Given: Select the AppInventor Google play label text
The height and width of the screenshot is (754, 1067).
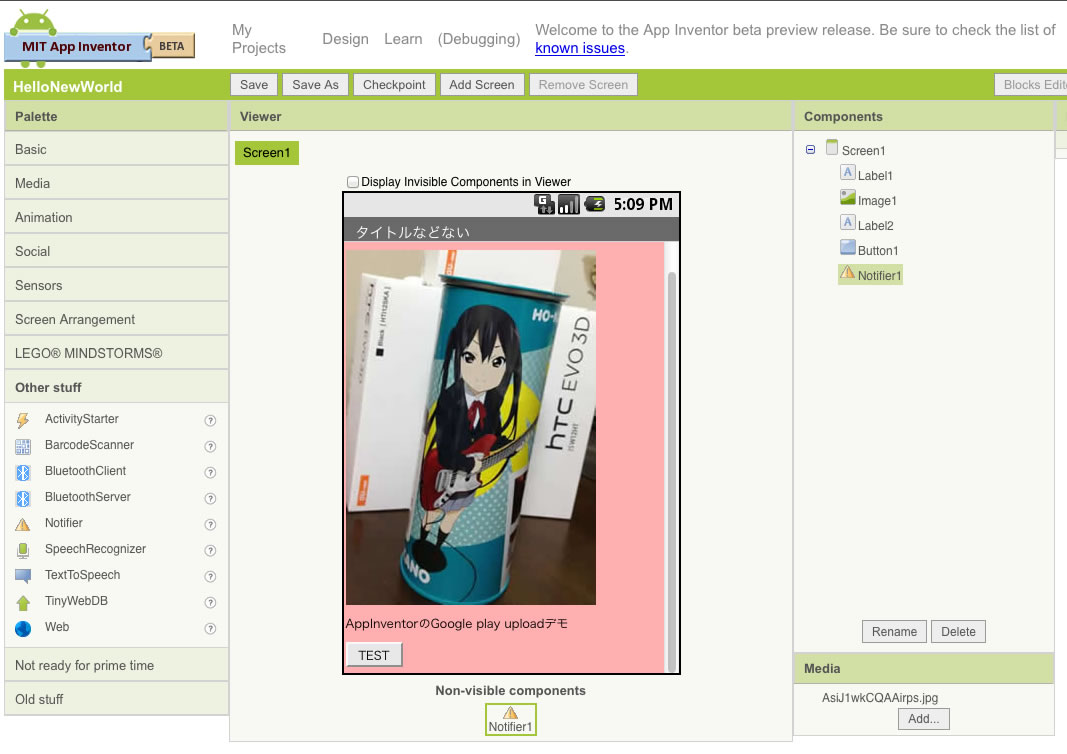Looking at the screenshot, I should point(457,623).
